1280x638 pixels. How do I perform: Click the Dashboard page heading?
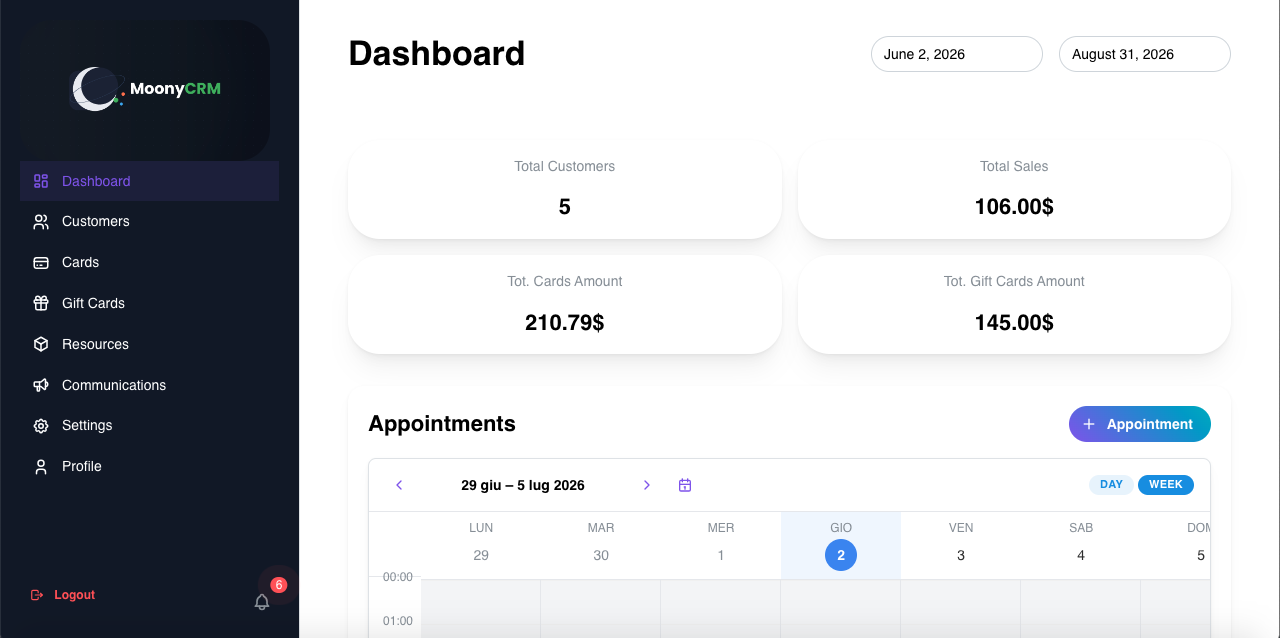437,53
